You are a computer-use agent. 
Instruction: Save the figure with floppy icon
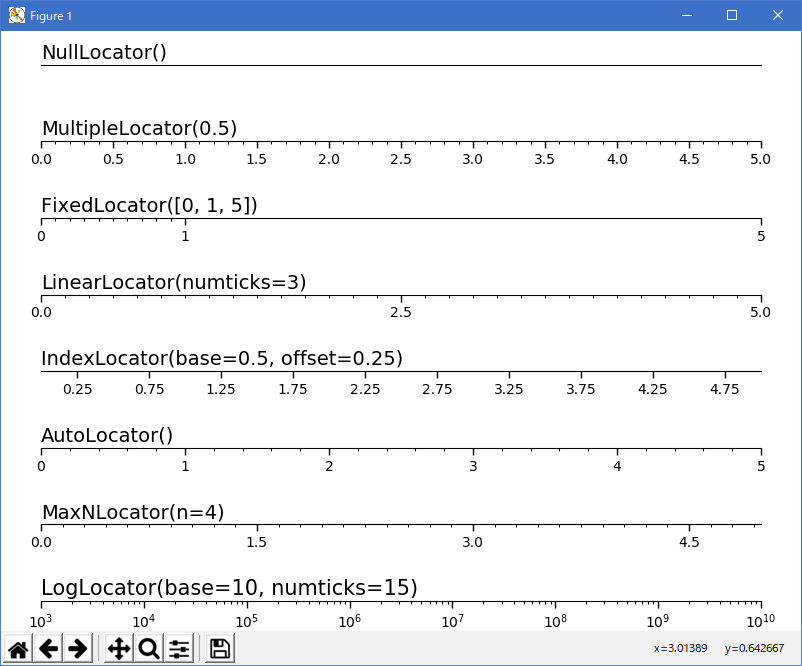(220, 649)
